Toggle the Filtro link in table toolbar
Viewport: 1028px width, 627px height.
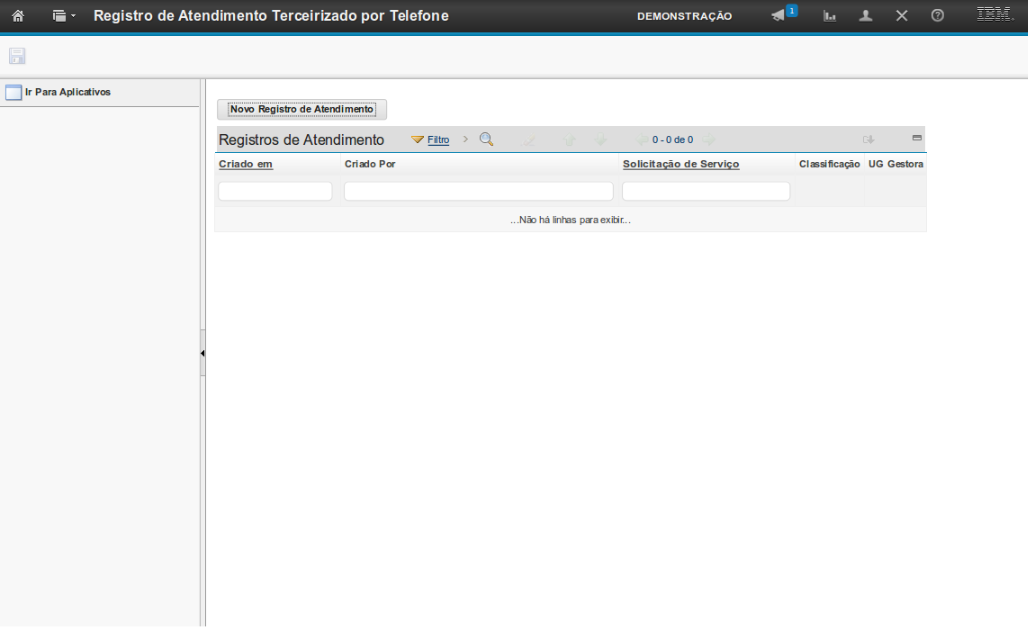pyautogui.click(x=438, y=140)
